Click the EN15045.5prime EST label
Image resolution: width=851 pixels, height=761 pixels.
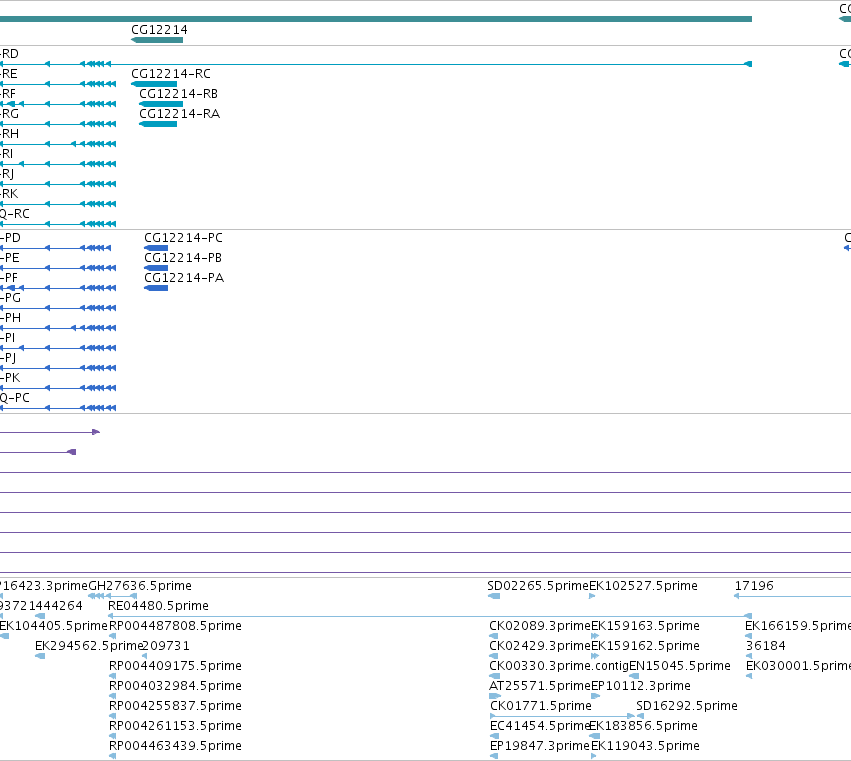pos(680,666)
